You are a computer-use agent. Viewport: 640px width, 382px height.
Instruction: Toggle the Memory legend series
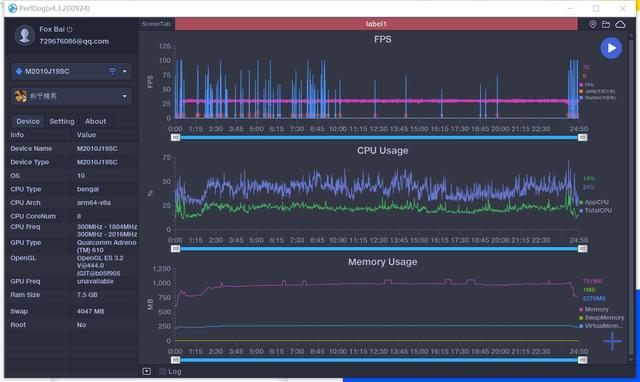click(594, 309)
